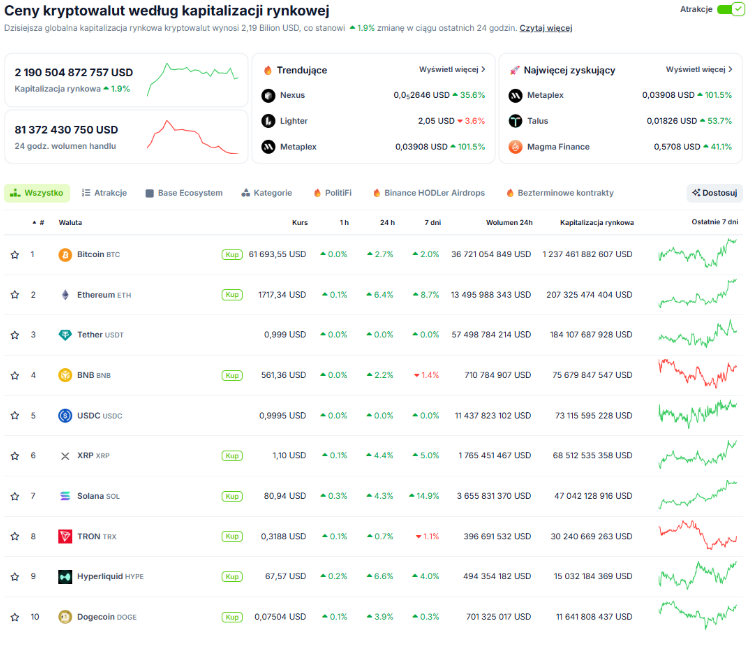The width and height of the screenshot is (746, 647).
Task: Star Bitcoin as a favorite
Action: click(15, 255)
